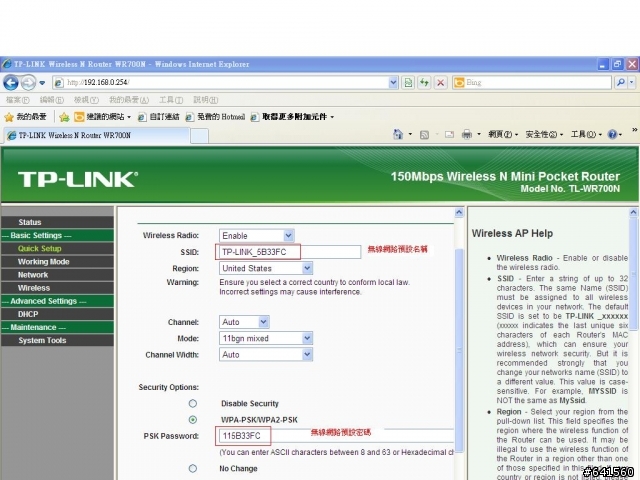Click the browser Back arrow button

click(x=11, y=83)
